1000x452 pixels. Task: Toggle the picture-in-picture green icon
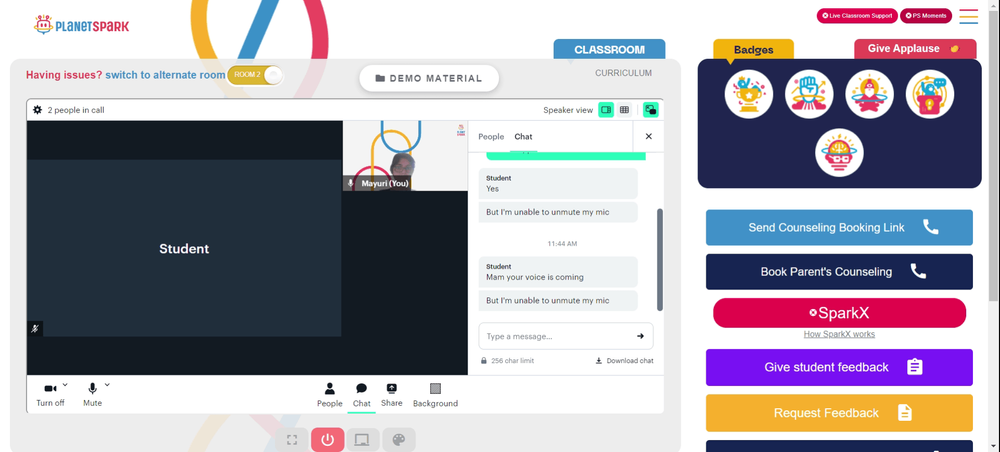tap(651, 110)
